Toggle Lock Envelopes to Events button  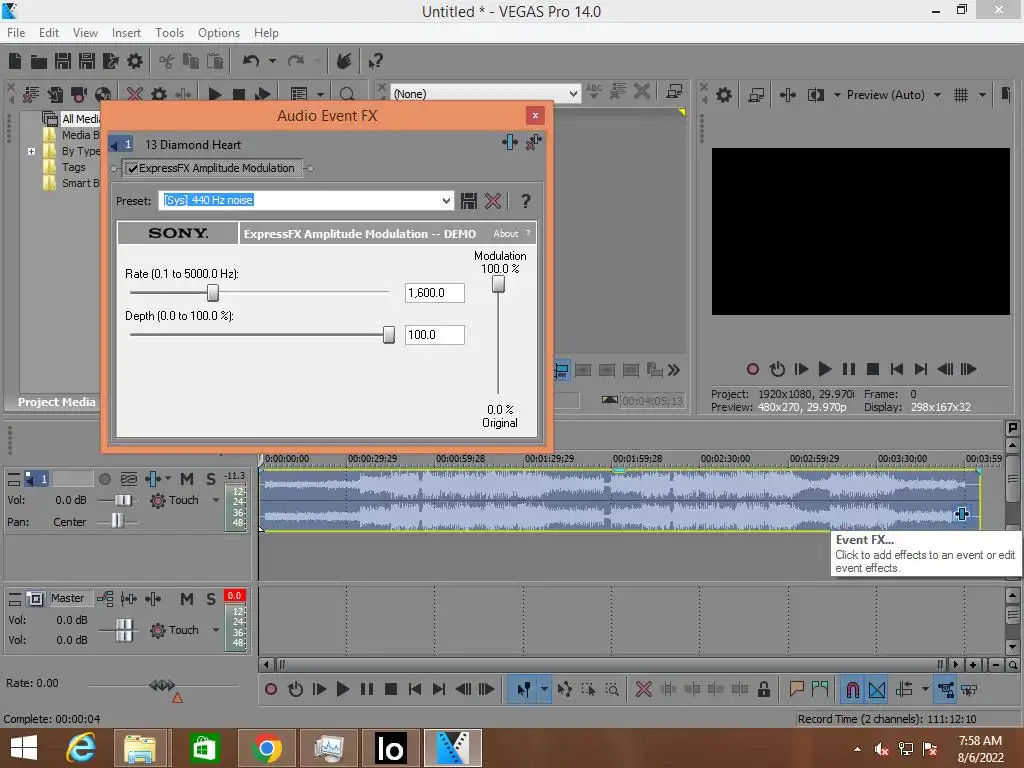(945, 690)
